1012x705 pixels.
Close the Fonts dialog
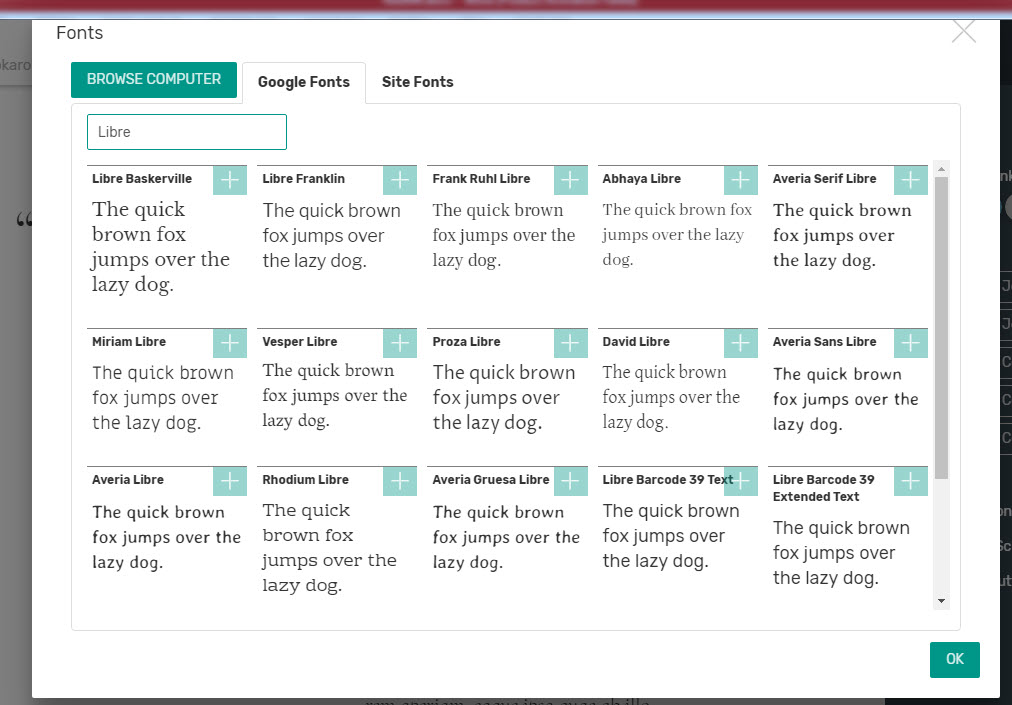pyautogui.click(x=963, y=32)
